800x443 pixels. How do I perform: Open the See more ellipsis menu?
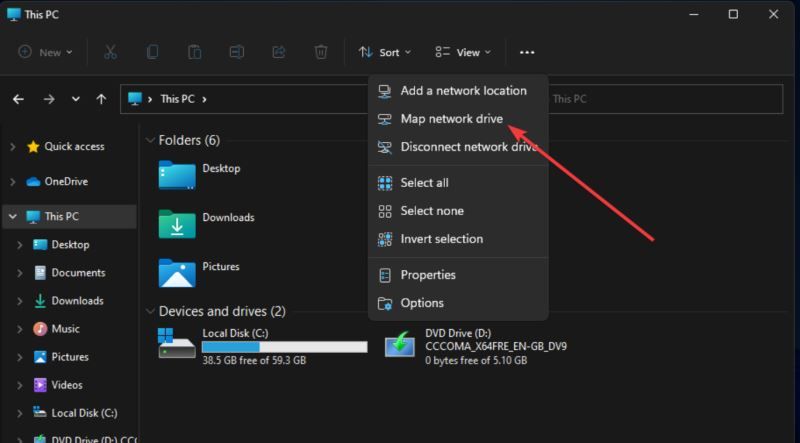pyautogui.click(x=527, y=52)
